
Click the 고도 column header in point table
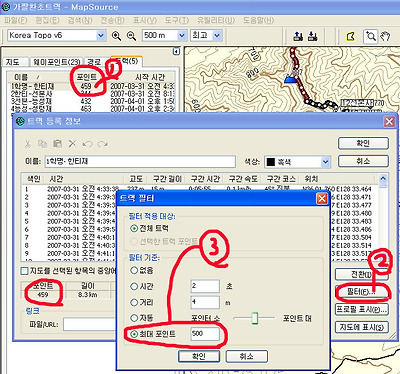tap(136, 179)
